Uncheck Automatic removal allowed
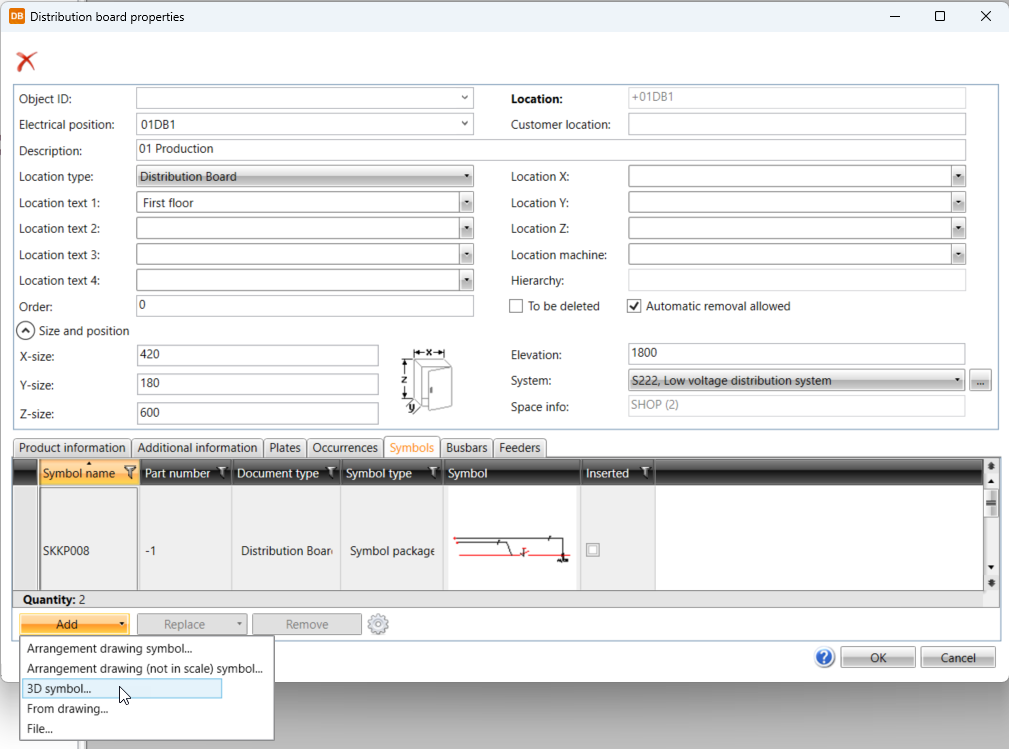This screenshot has width=1009, height=749. click(634, 306)
